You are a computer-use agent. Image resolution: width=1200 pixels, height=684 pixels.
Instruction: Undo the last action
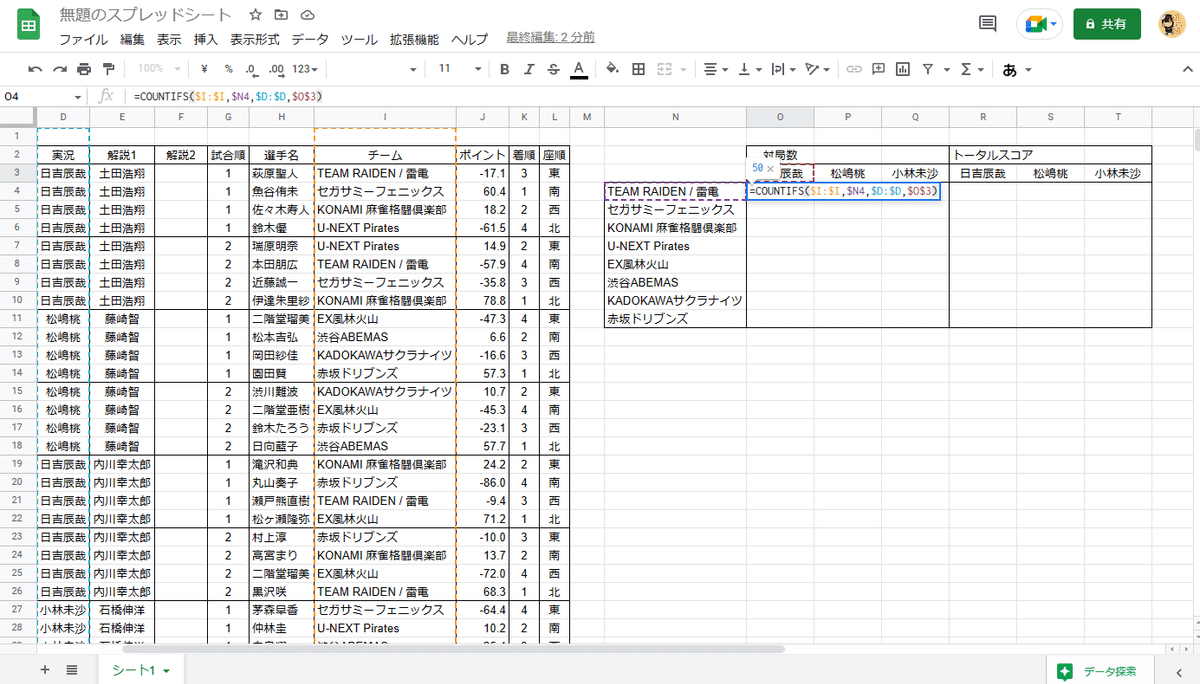tap(36, 69)
